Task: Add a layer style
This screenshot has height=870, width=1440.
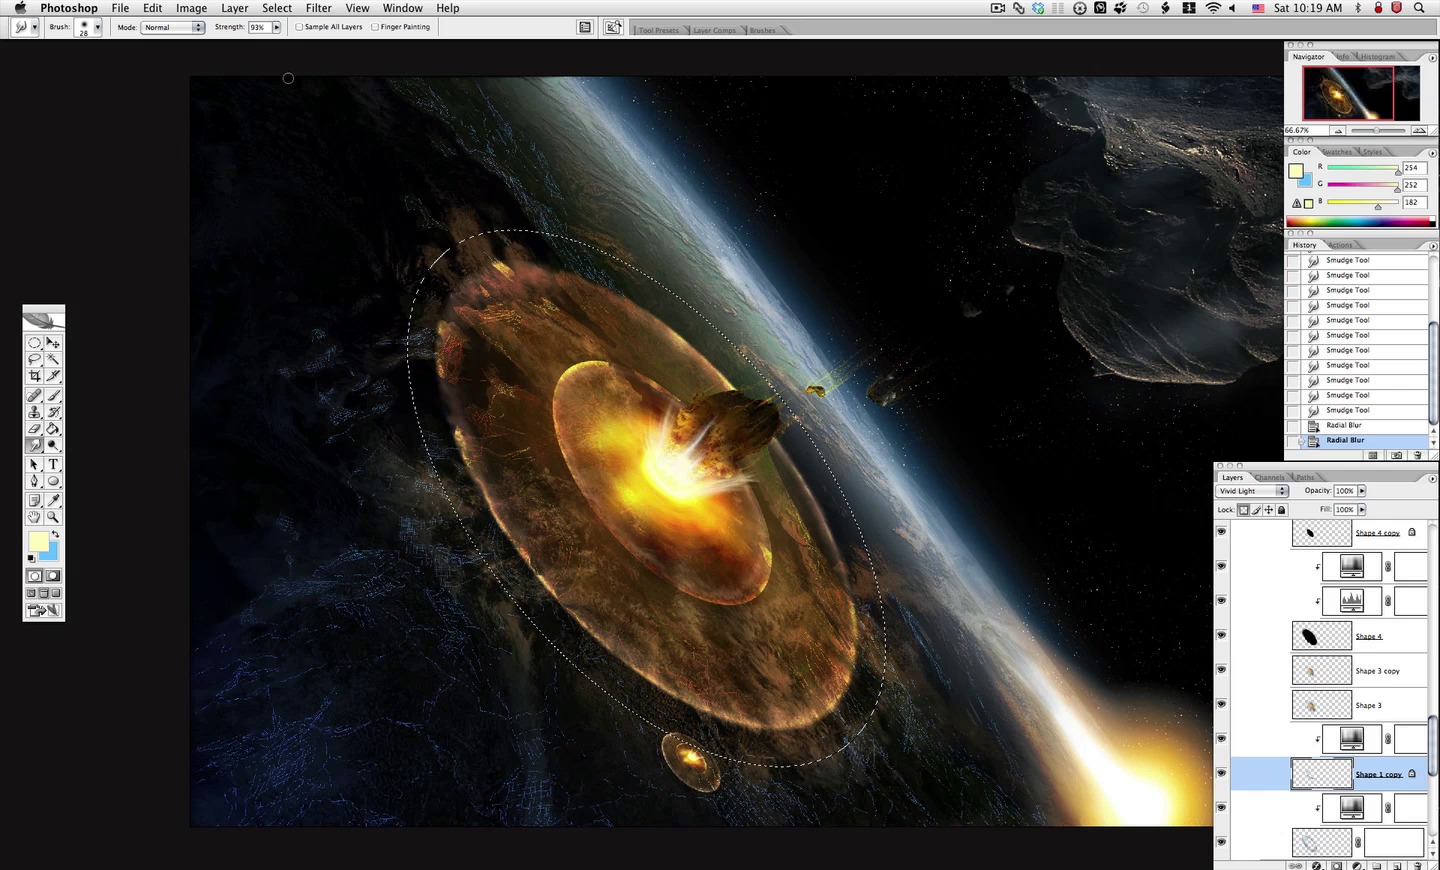Action: click(1317, 865)
